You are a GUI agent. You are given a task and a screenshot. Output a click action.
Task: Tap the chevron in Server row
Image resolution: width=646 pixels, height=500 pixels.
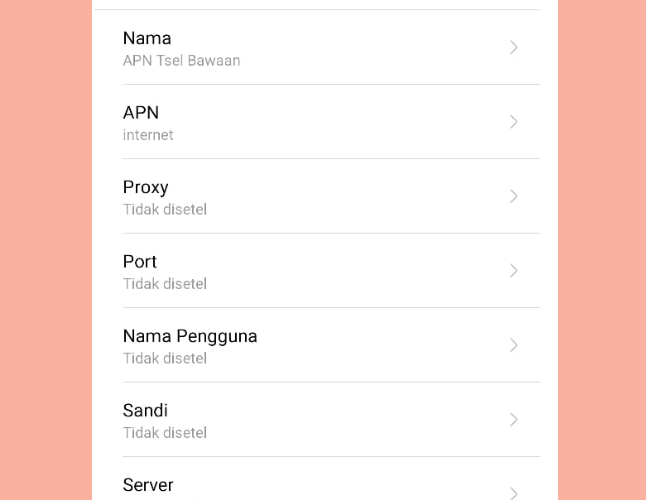[x=513, y=493]
